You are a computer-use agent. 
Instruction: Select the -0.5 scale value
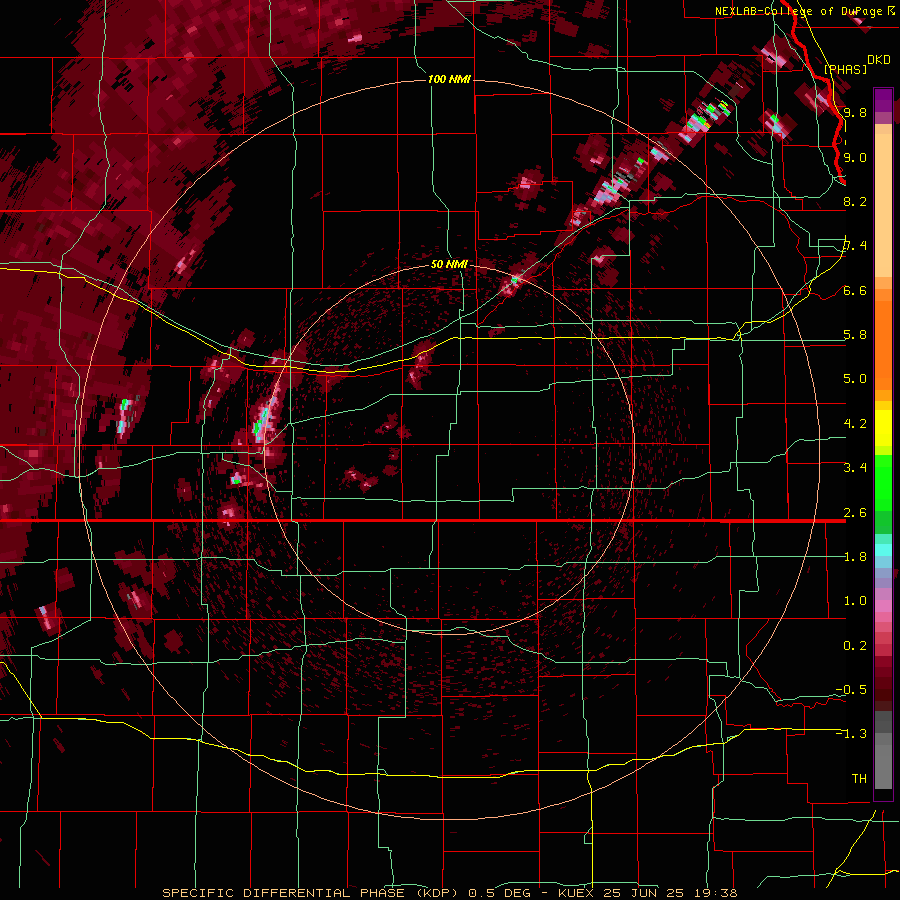click(851, 690)
